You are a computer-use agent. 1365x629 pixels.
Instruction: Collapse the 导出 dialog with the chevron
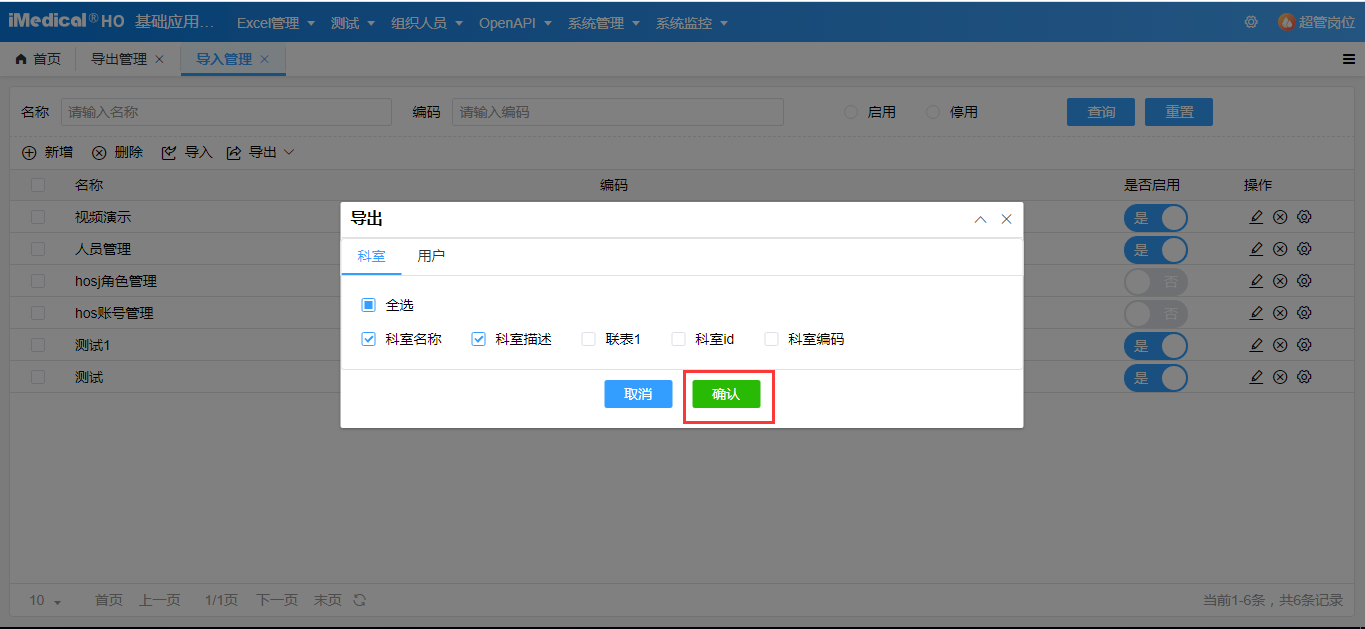[980, 218]
